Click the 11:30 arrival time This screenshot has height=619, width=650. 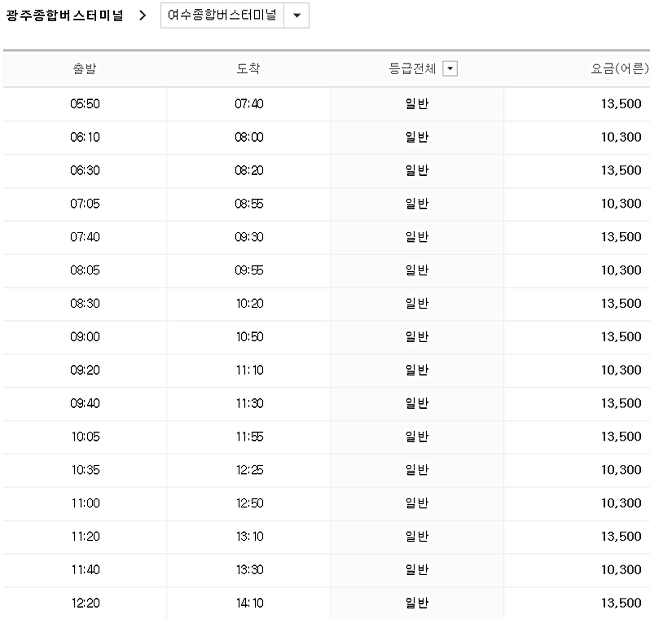(x=250, y=403)
